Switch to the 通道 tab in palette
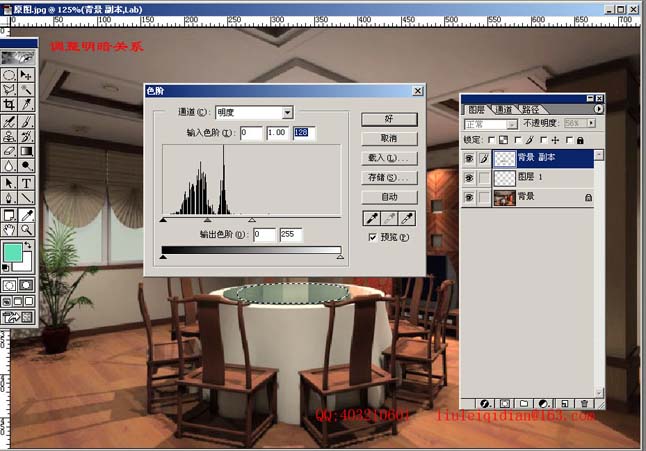 (503, 110)
